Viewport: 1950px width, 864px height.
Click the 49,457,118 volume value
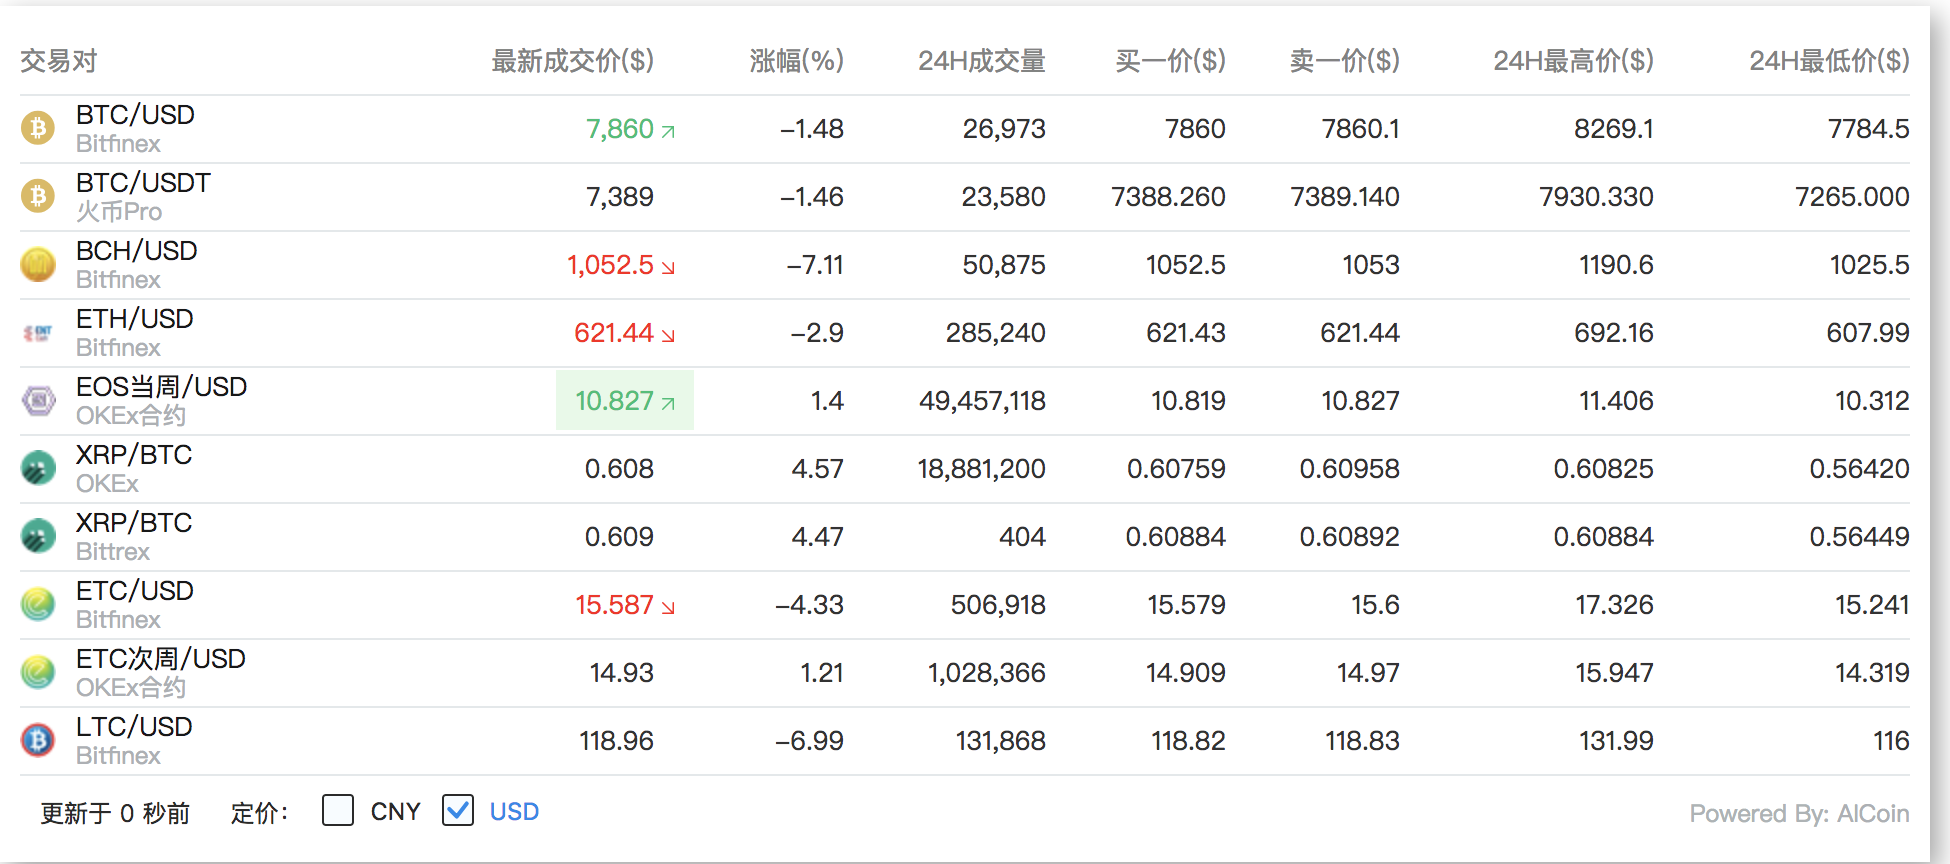click(983, 401)
